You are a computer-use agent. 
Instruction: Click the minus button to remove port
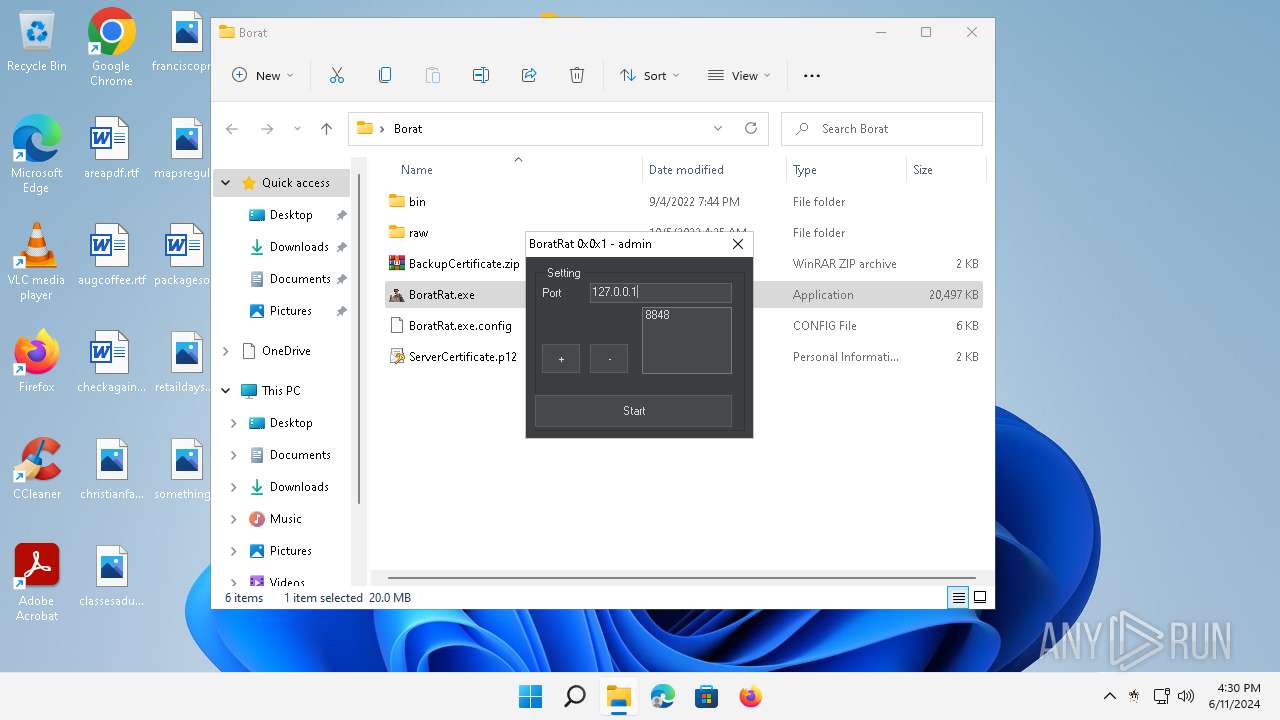609,359
